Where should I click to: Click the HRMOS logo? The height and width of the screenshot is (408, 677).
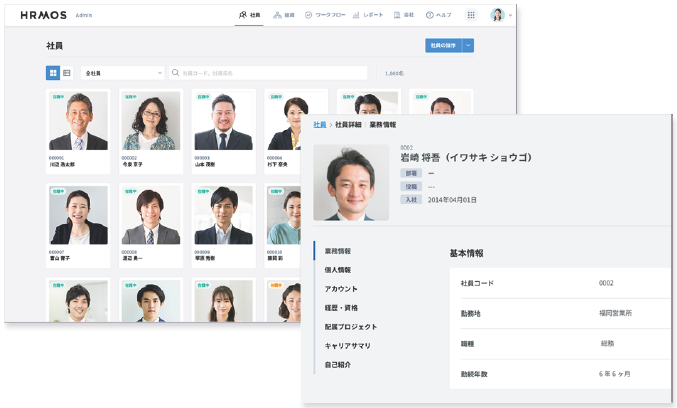(41, 15)
